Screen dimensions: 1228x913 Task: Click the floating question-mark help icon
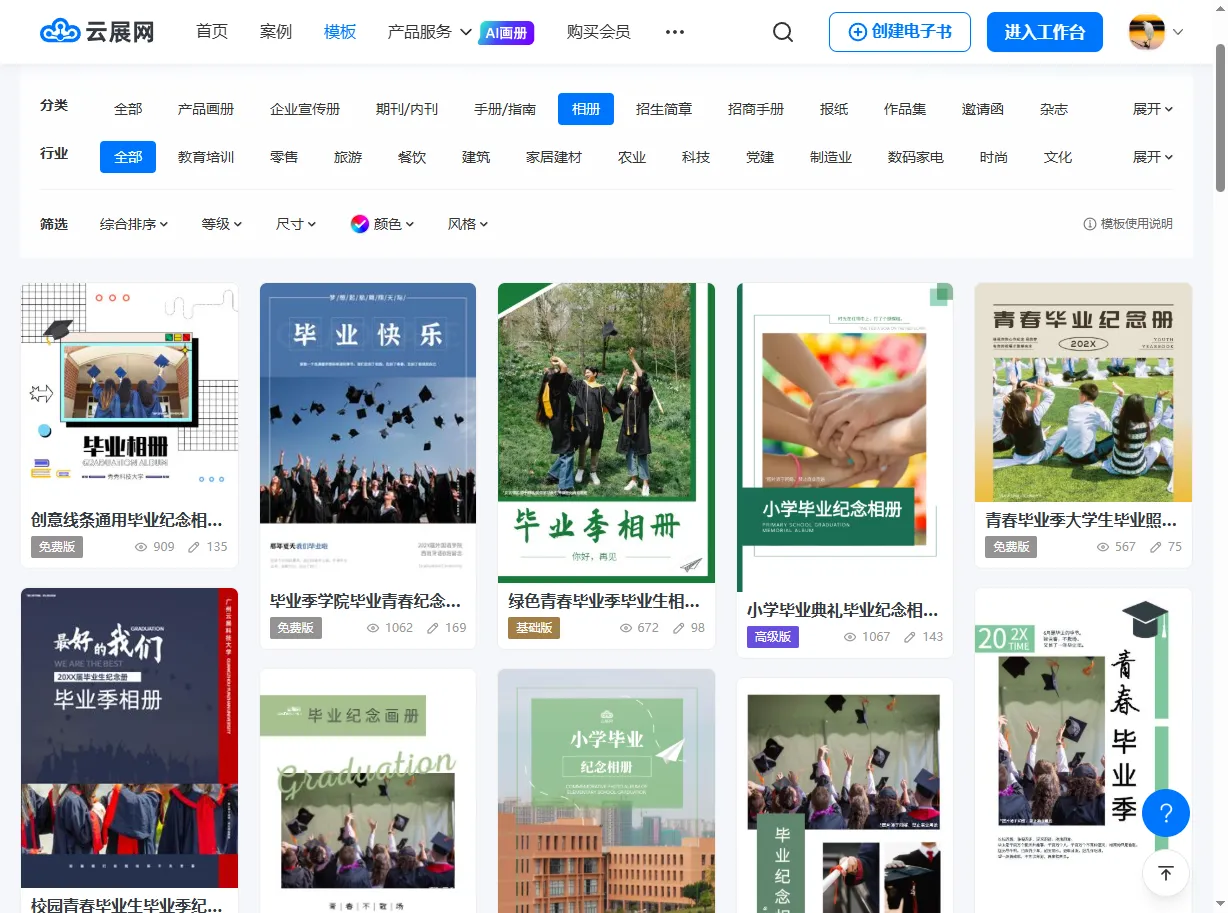tap(1166, 813)
